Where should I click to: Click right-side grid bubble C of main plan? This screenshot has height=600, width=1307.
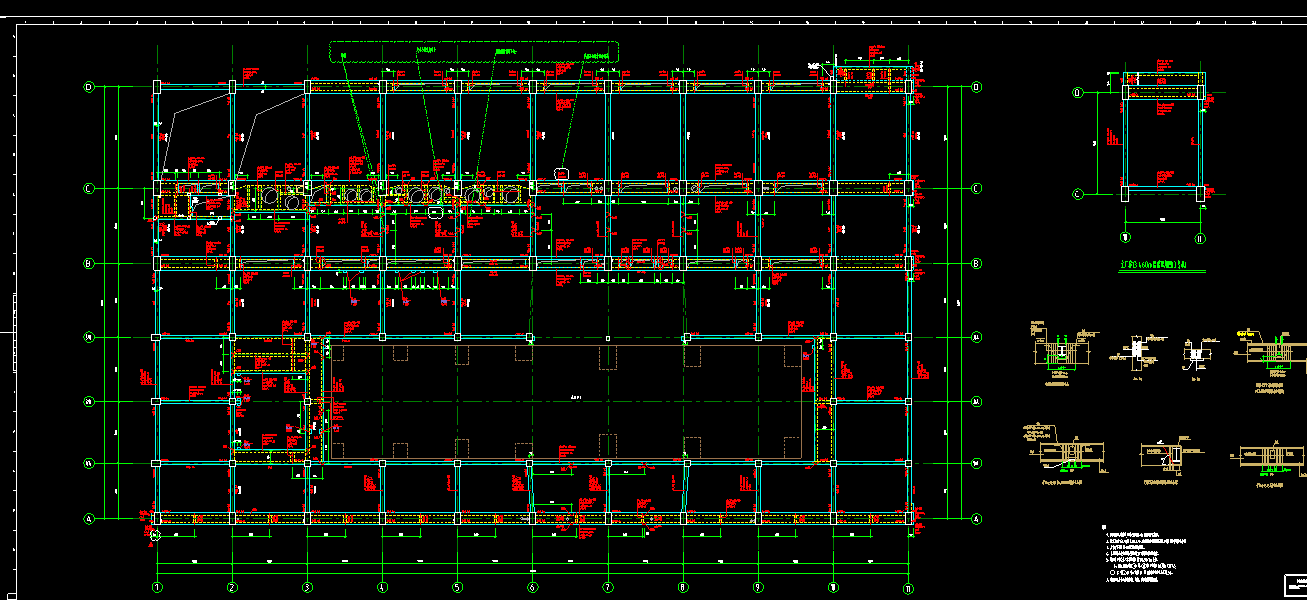point(976,188)
